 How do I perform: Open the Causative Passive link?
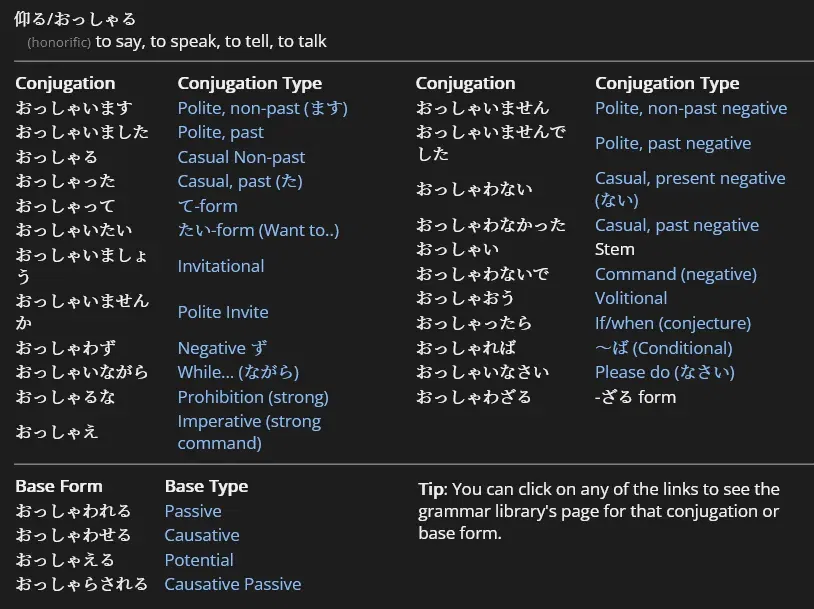click(x=232, y=584)
